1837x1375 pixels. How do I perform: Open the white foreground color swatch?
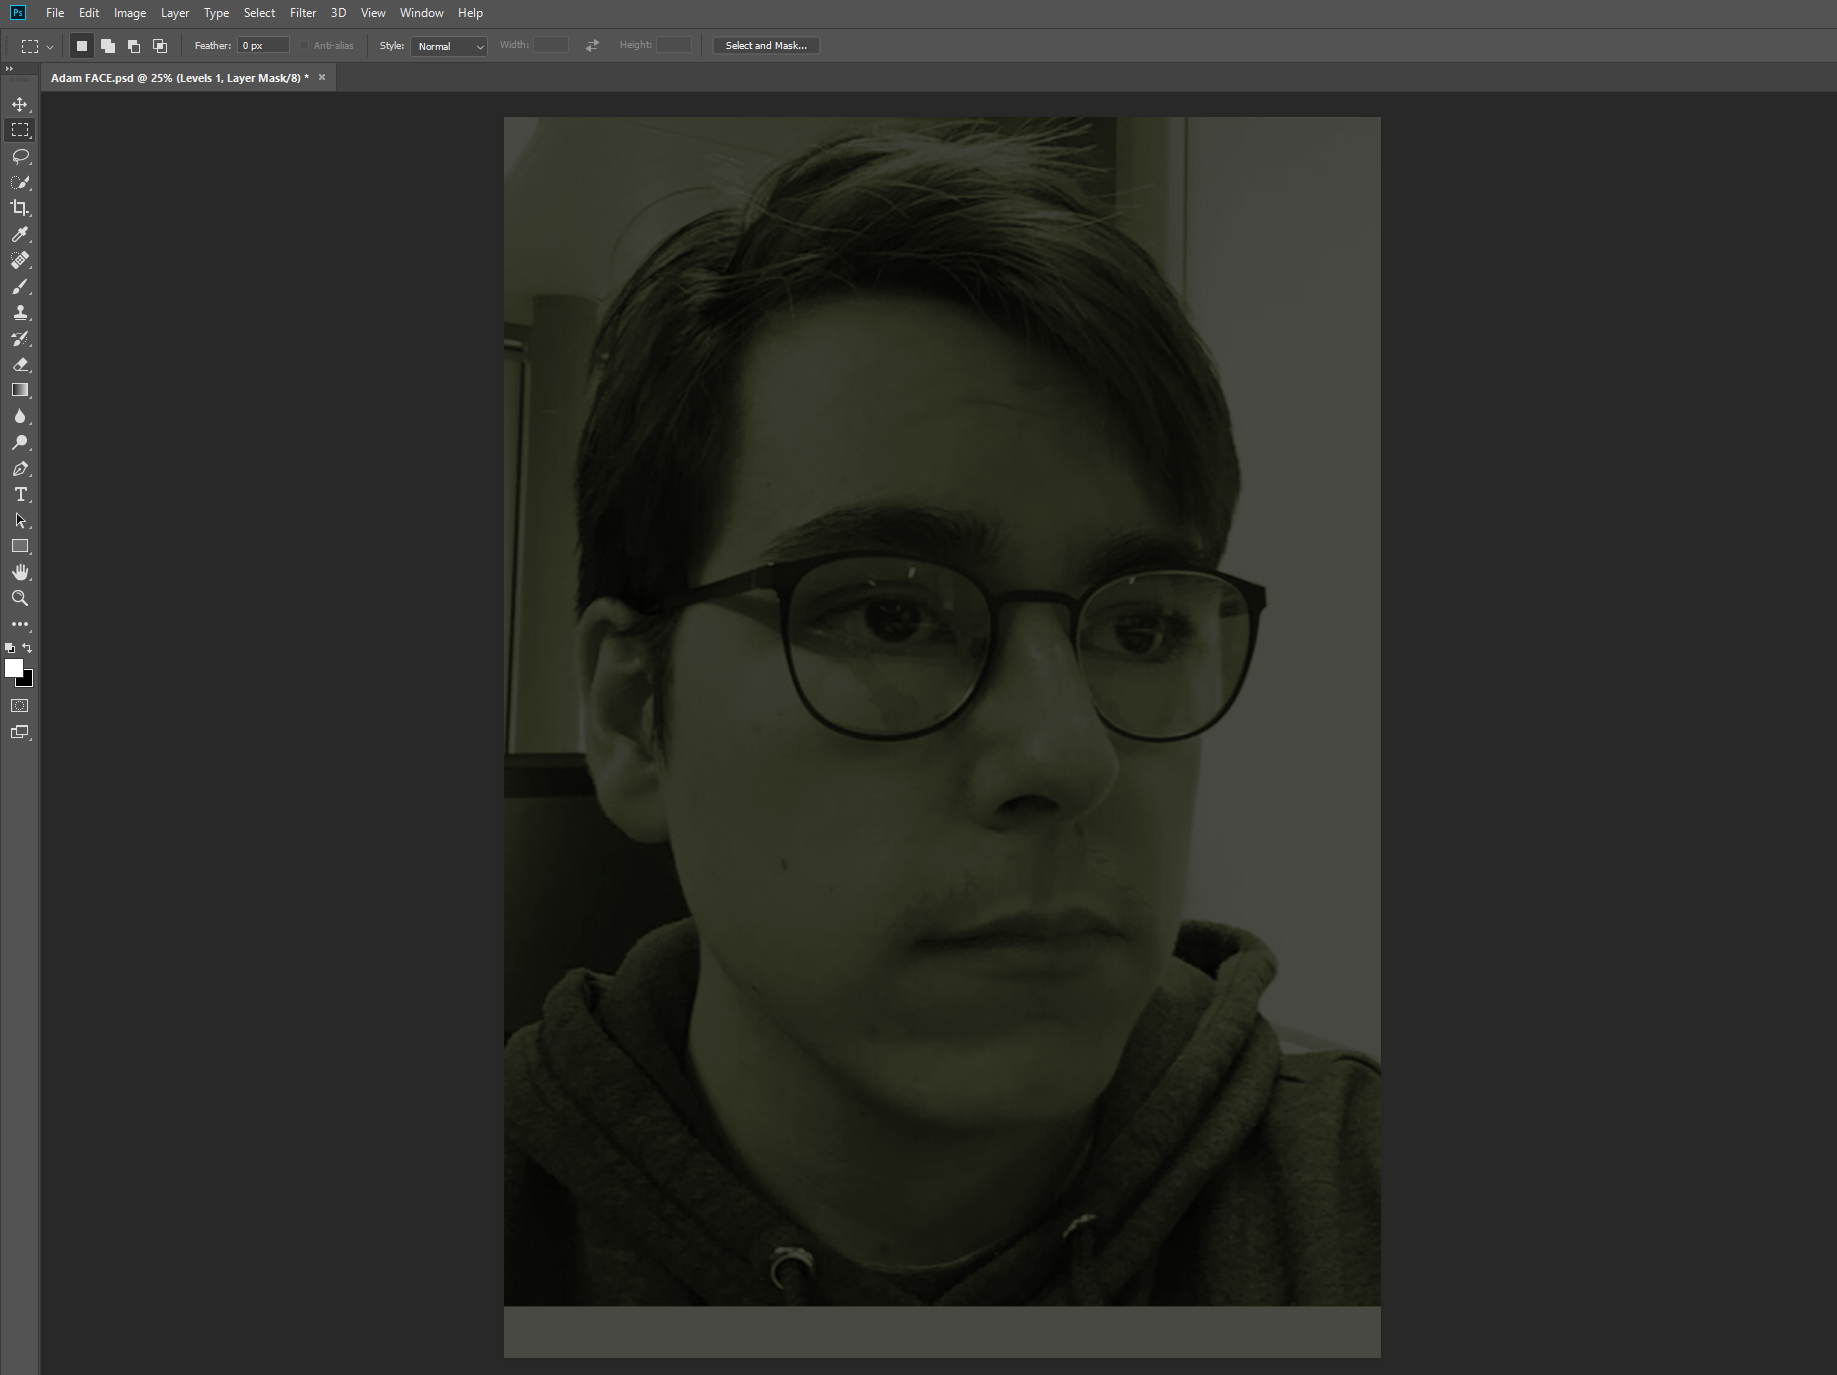click(x=13, y=668)
